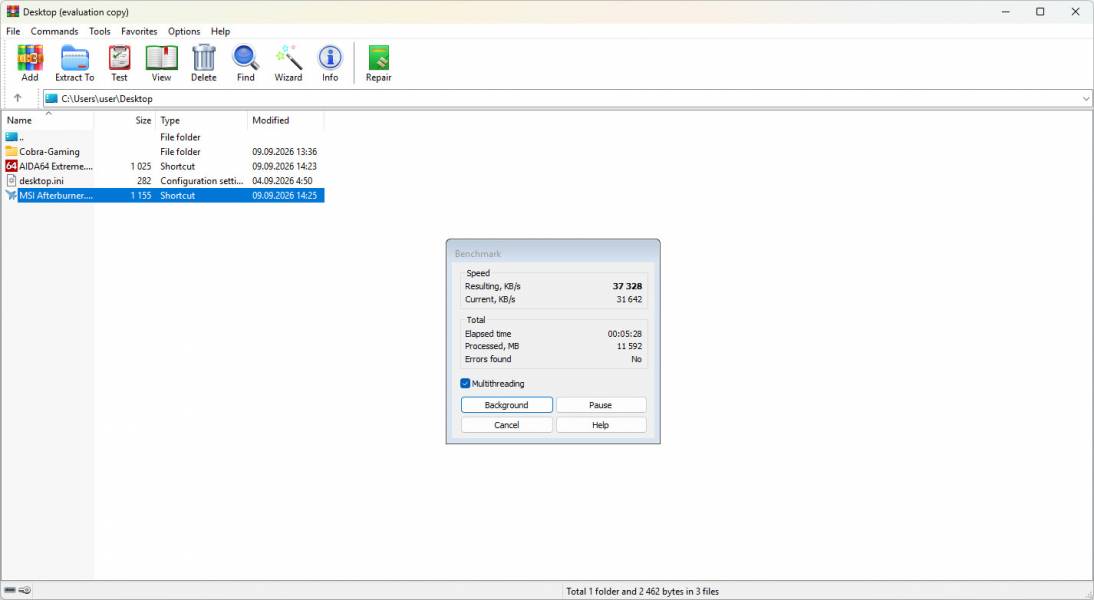Image resolution: width=1094 pixels, height=600 pixels.
Task: Click the status text 'Total 1 folder and 2 462 bytes in 3 files'
Action: click(x=643, y=591)
